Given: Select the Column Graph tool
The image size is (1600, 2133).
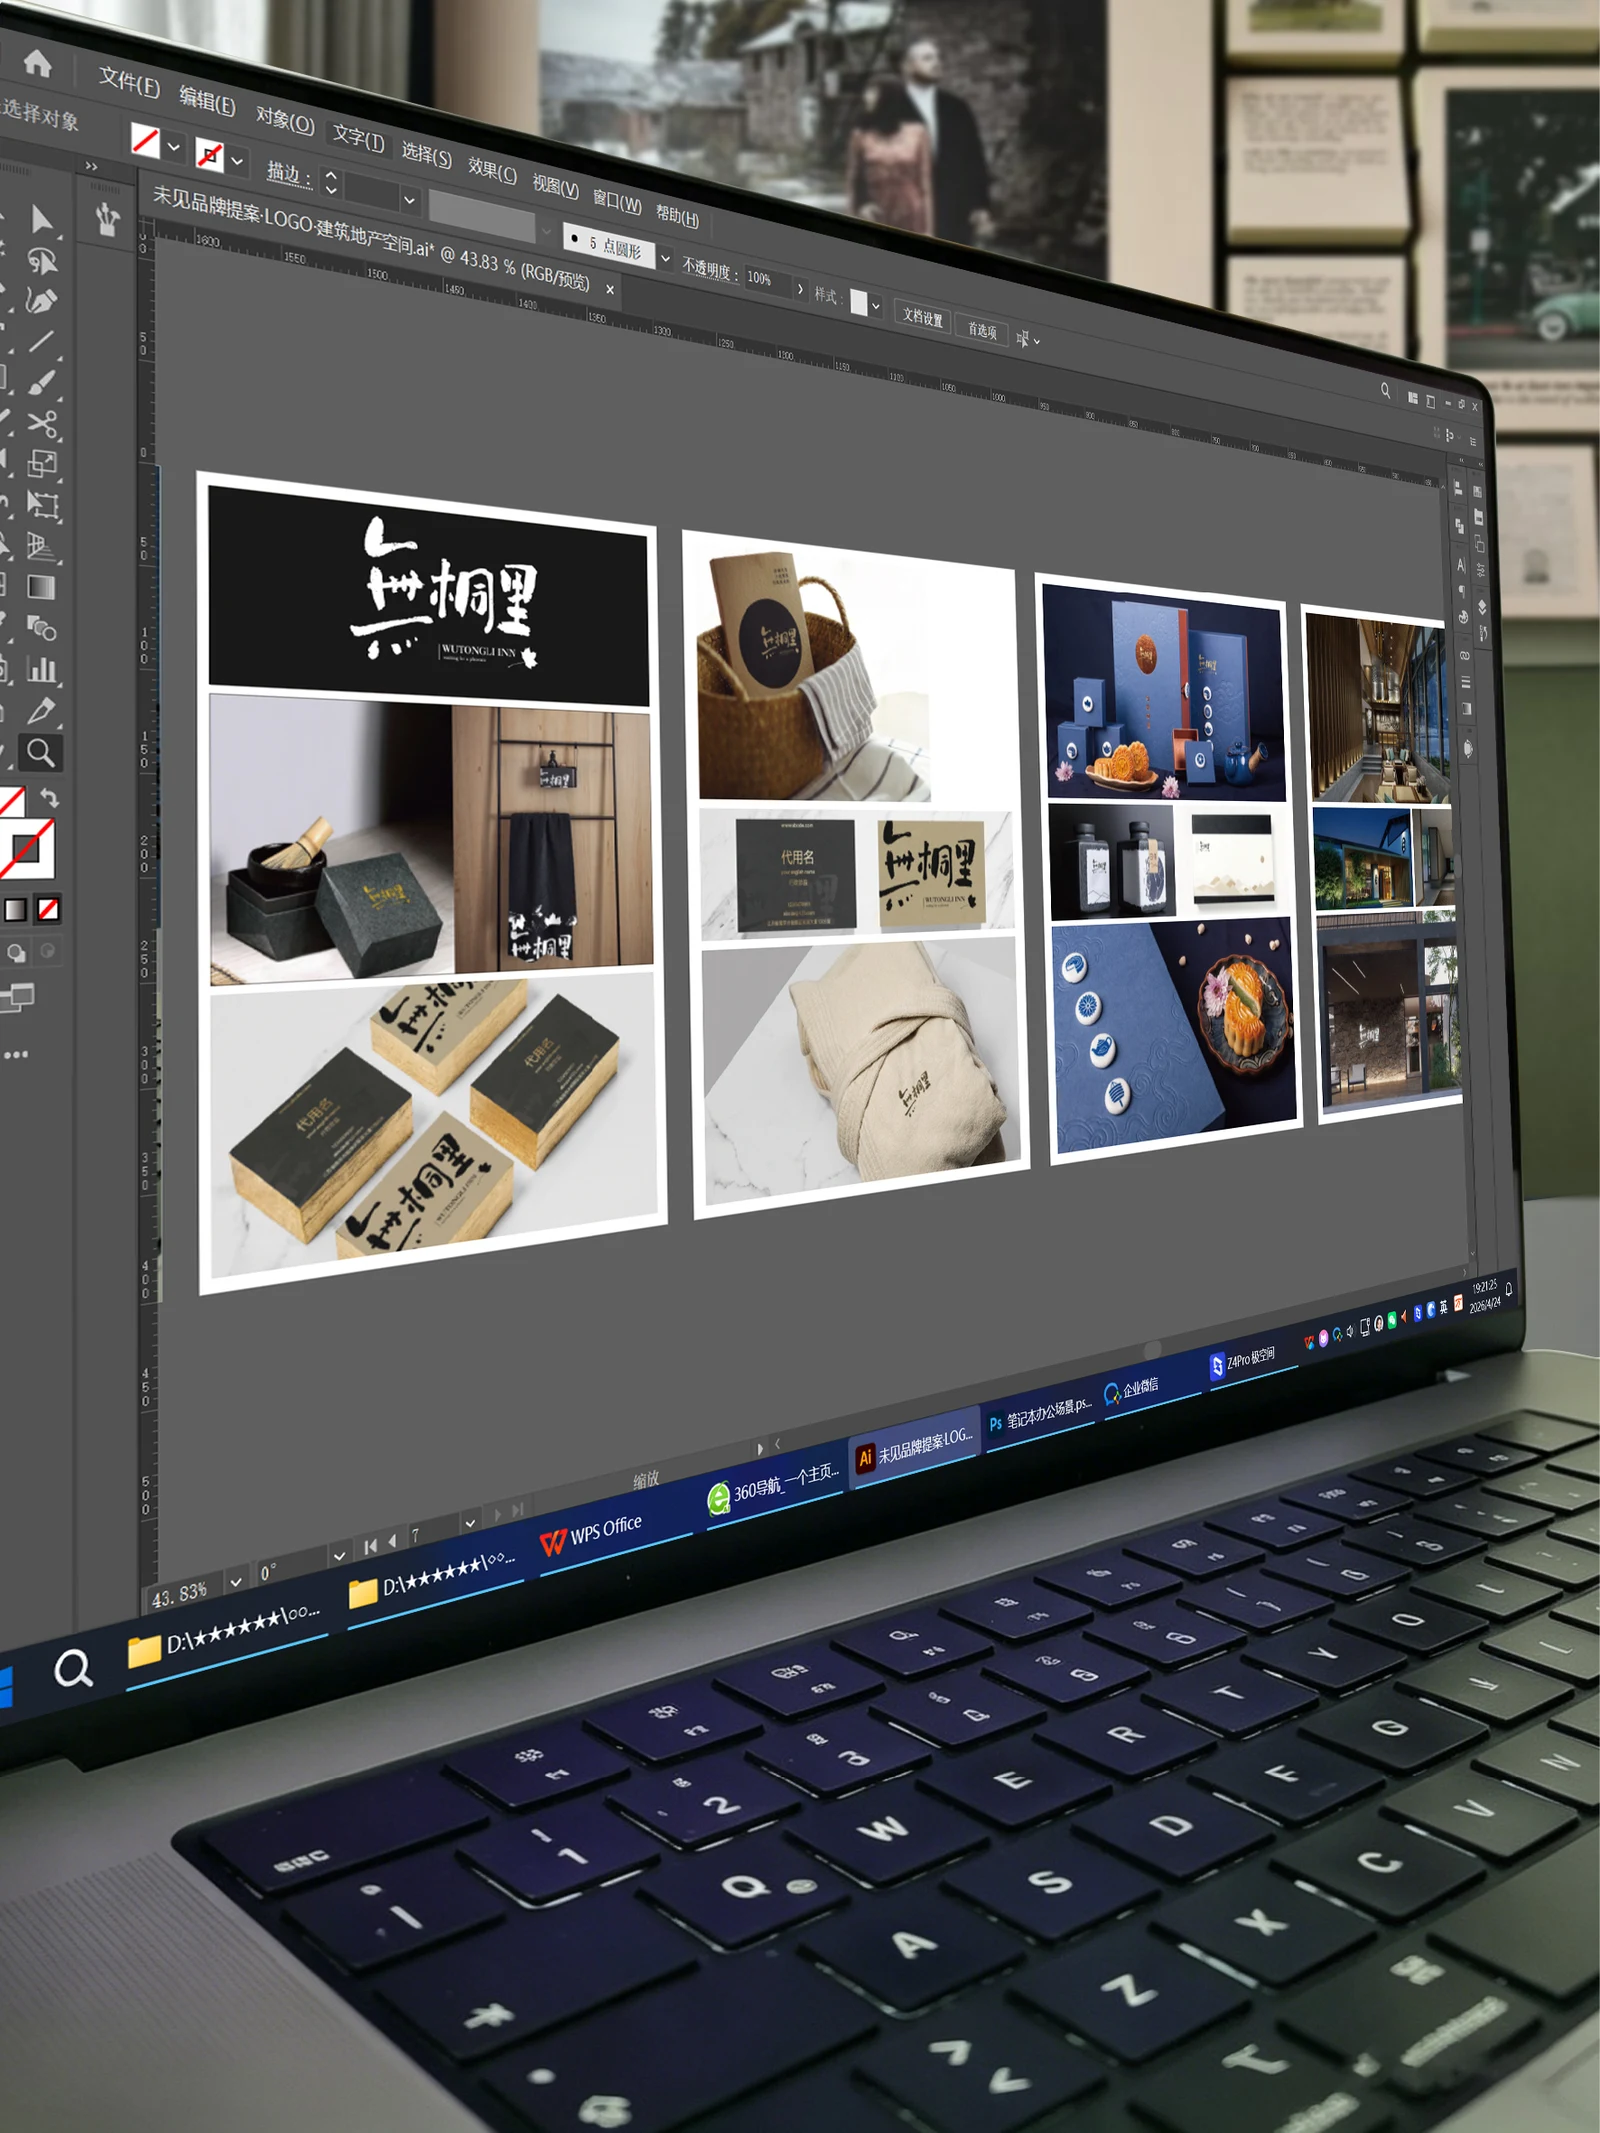Looking at the screenshot, I should [42, 669].
